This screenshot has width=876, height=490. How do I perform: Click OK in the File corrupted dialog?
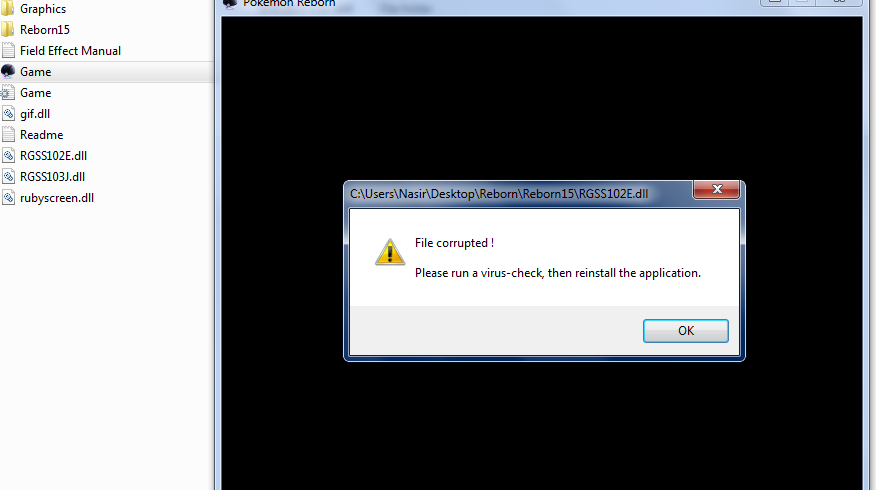coord(685,331)
